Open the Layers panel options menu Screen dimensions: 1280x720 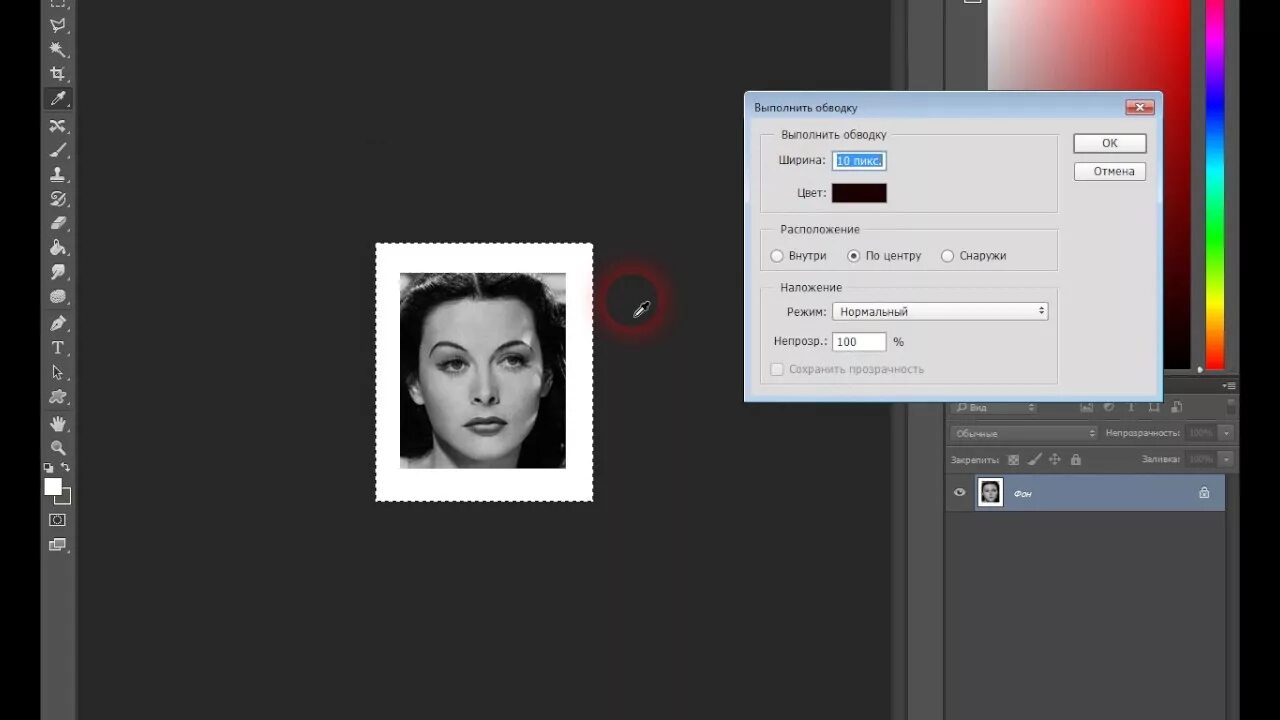pyautogui.click(x=1229, y=385)
